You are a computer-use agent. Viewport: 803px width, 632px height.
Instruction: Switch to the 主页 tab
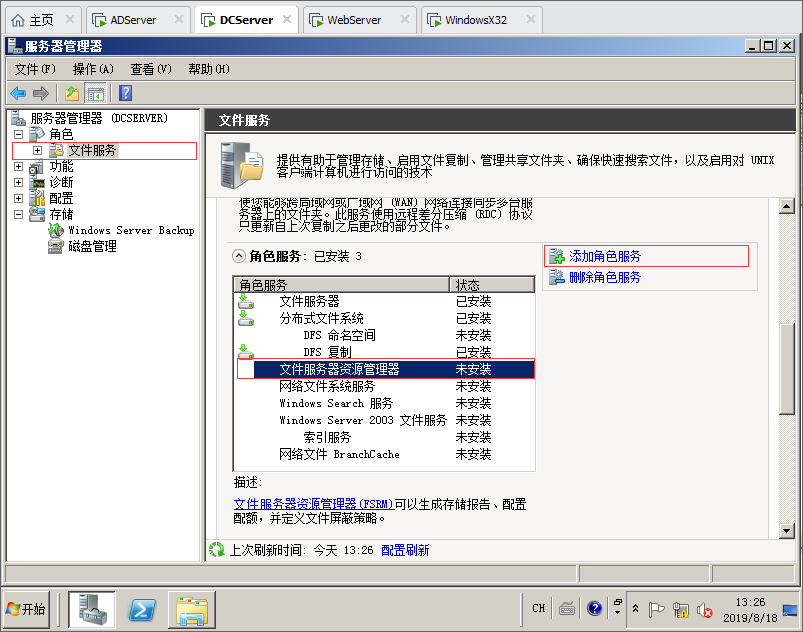point(41,20)
